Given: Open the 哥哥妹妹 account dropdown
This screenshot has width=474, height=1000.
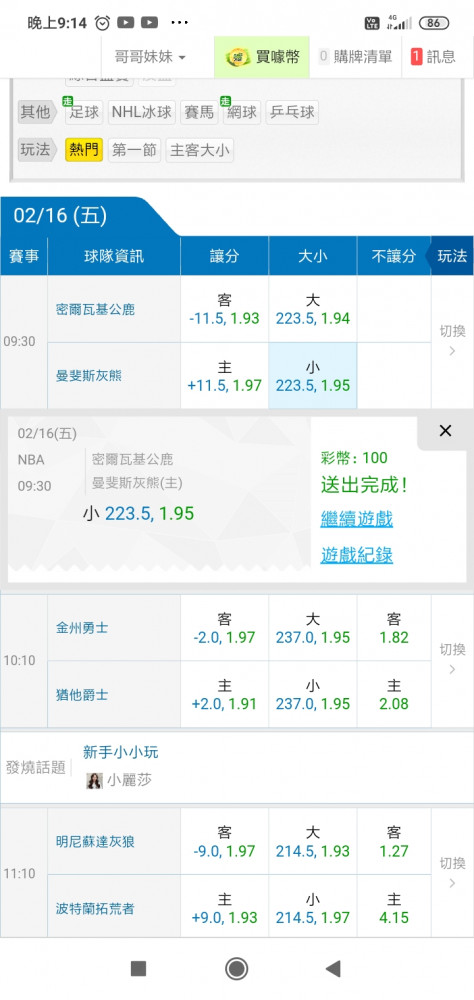Looking at the screenshot, I should [150, 57].
